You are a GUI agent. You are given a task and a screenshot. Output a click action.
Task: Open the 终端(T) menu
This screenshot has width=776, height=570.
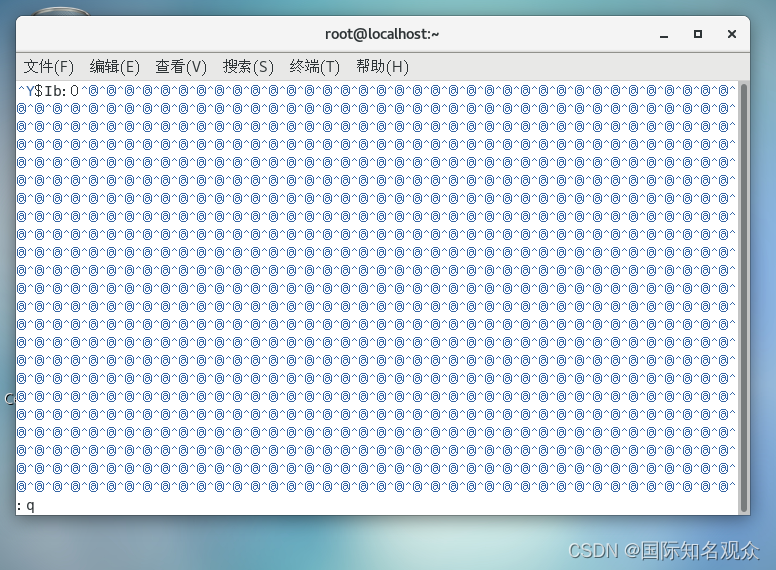pyautogui.click(x=315, y=66)
